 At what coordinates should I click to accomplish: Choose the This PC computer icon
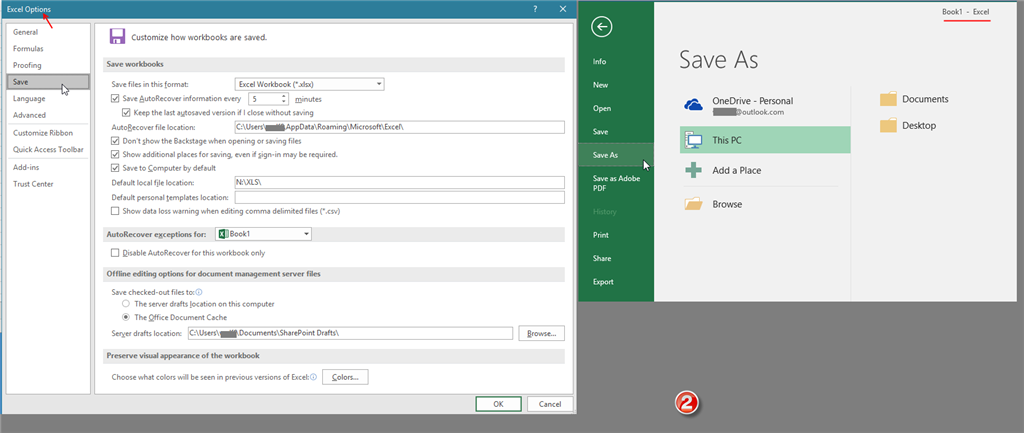(x=693, y=139)
